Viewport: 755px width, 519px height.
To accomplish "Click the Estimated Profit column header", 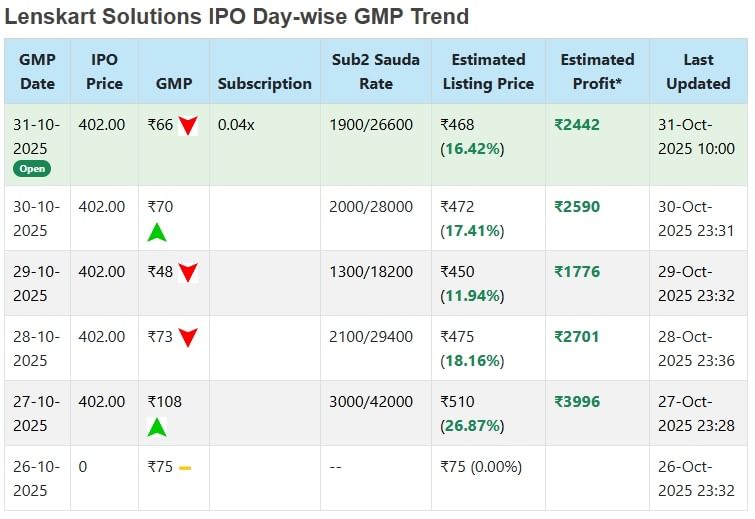I will point(597,71).
